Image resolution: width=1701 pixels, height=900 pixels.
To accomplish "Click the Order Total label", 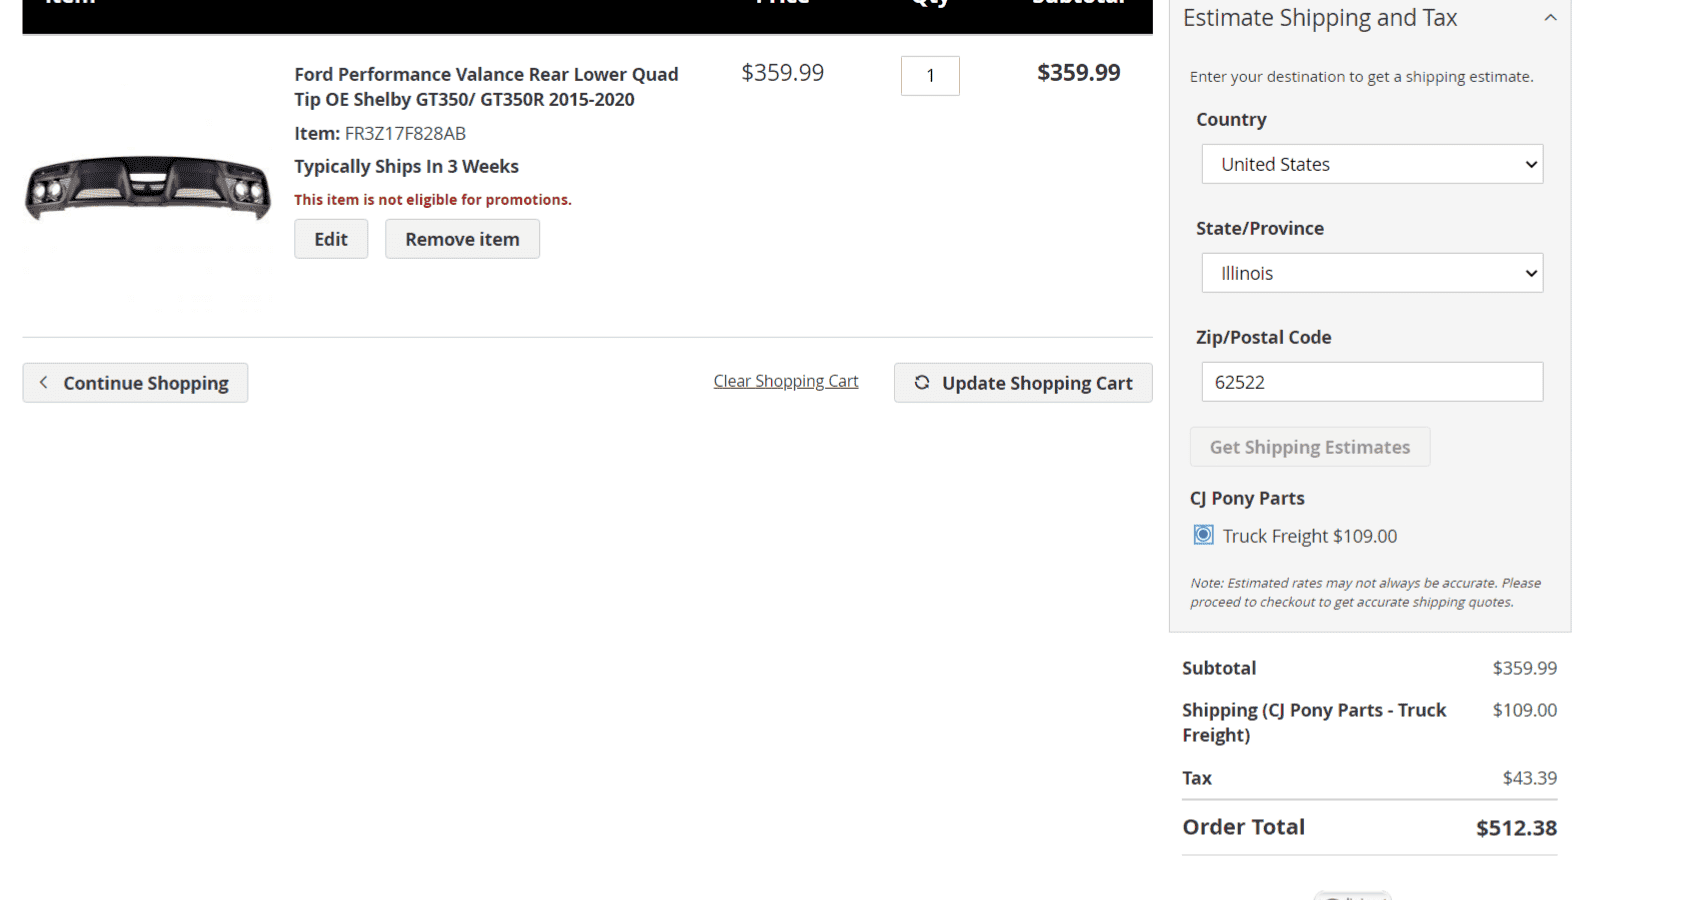I will pyautogui.click(x=1243, y=827).
